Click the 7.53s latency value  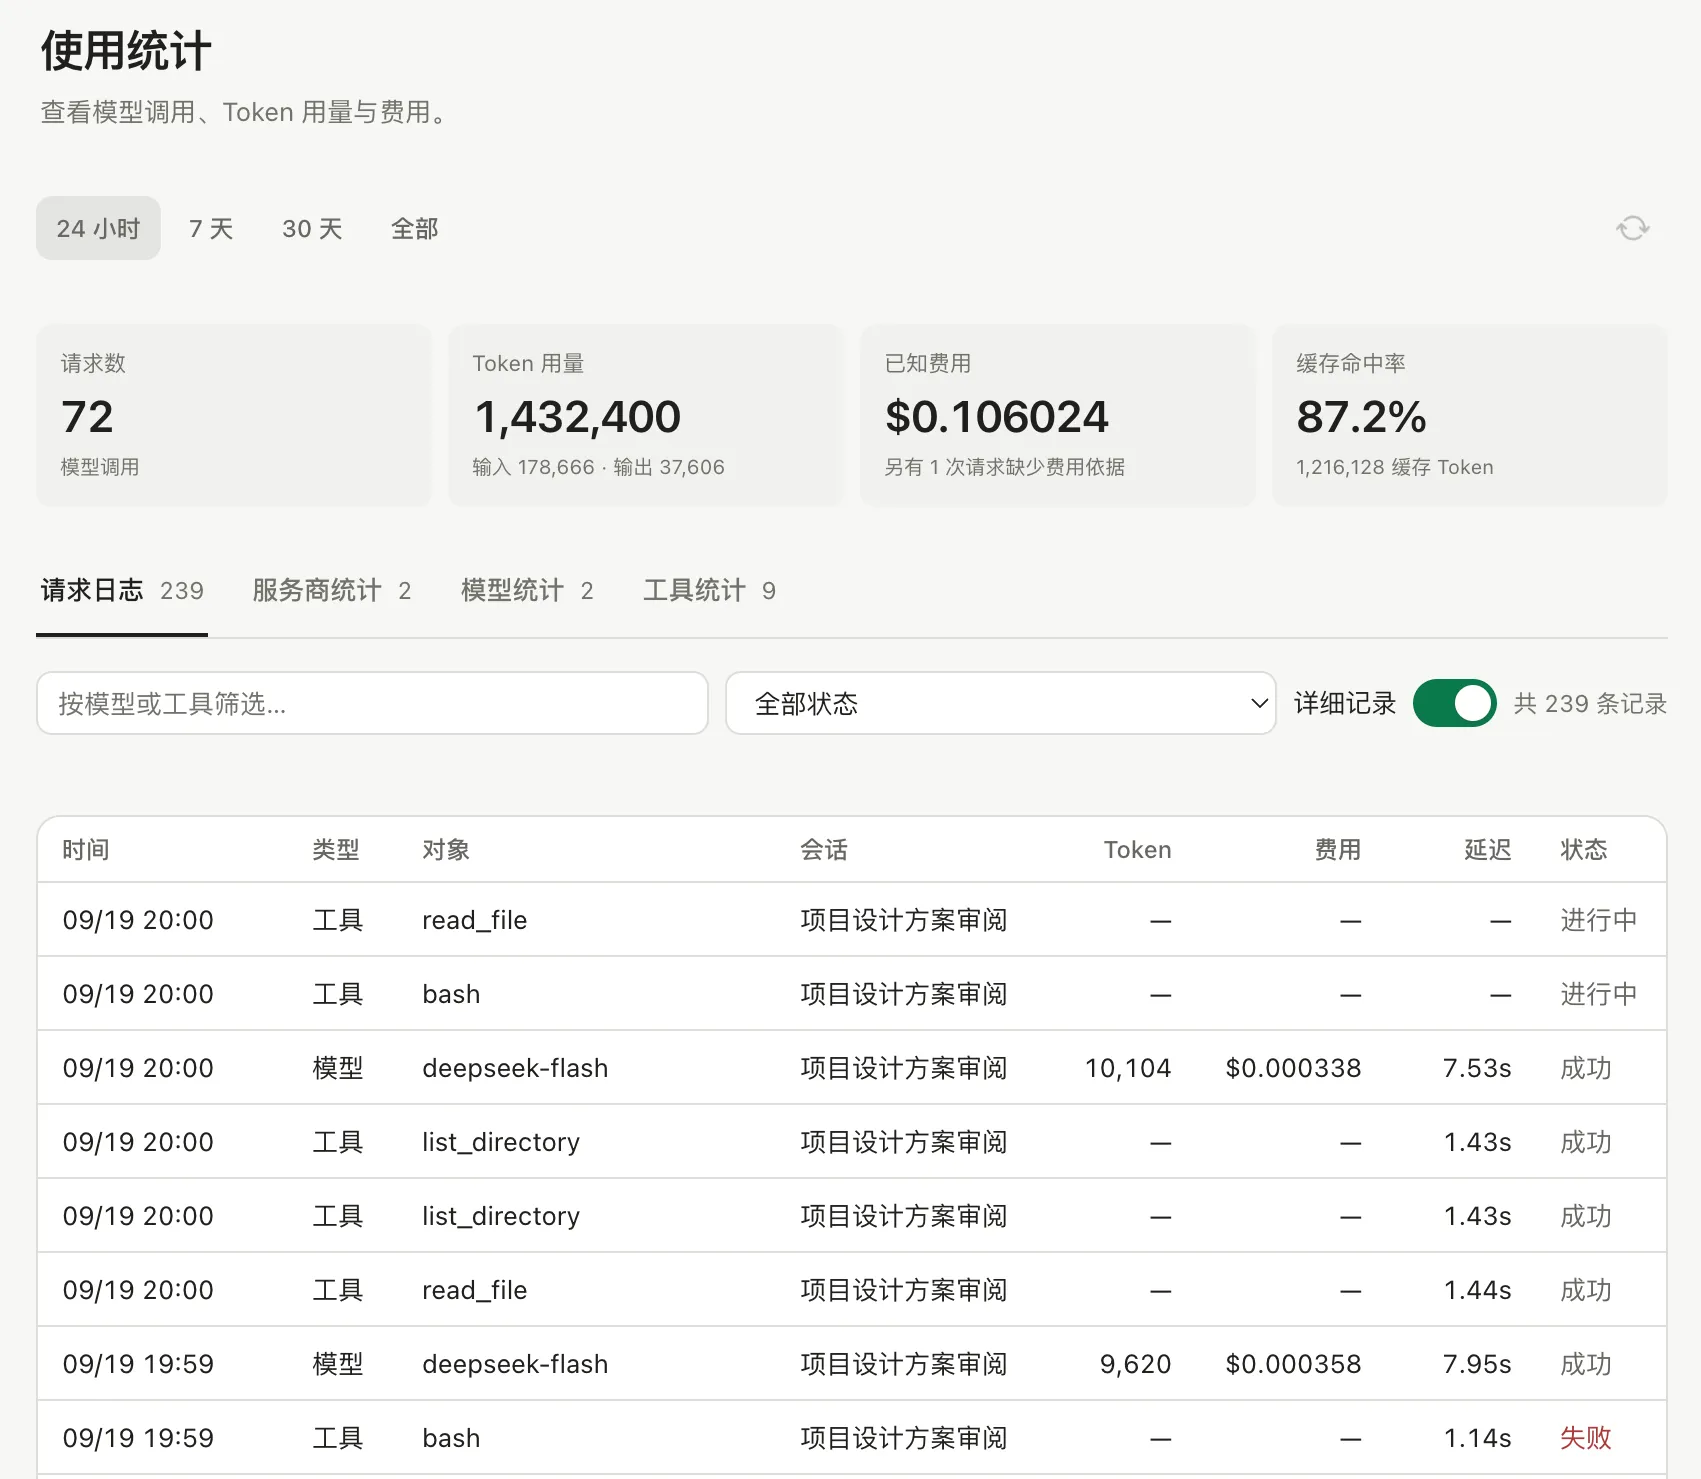click(x=1477, y=1068)
